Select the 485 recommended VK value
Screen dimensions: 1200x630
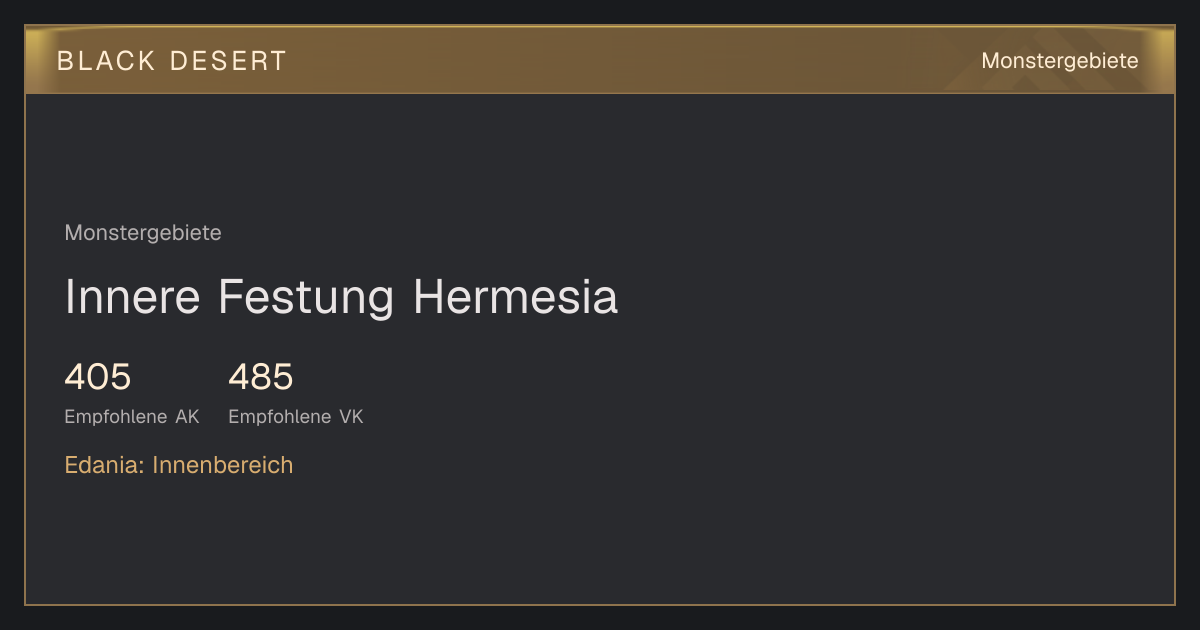click(x=261, y=377)
